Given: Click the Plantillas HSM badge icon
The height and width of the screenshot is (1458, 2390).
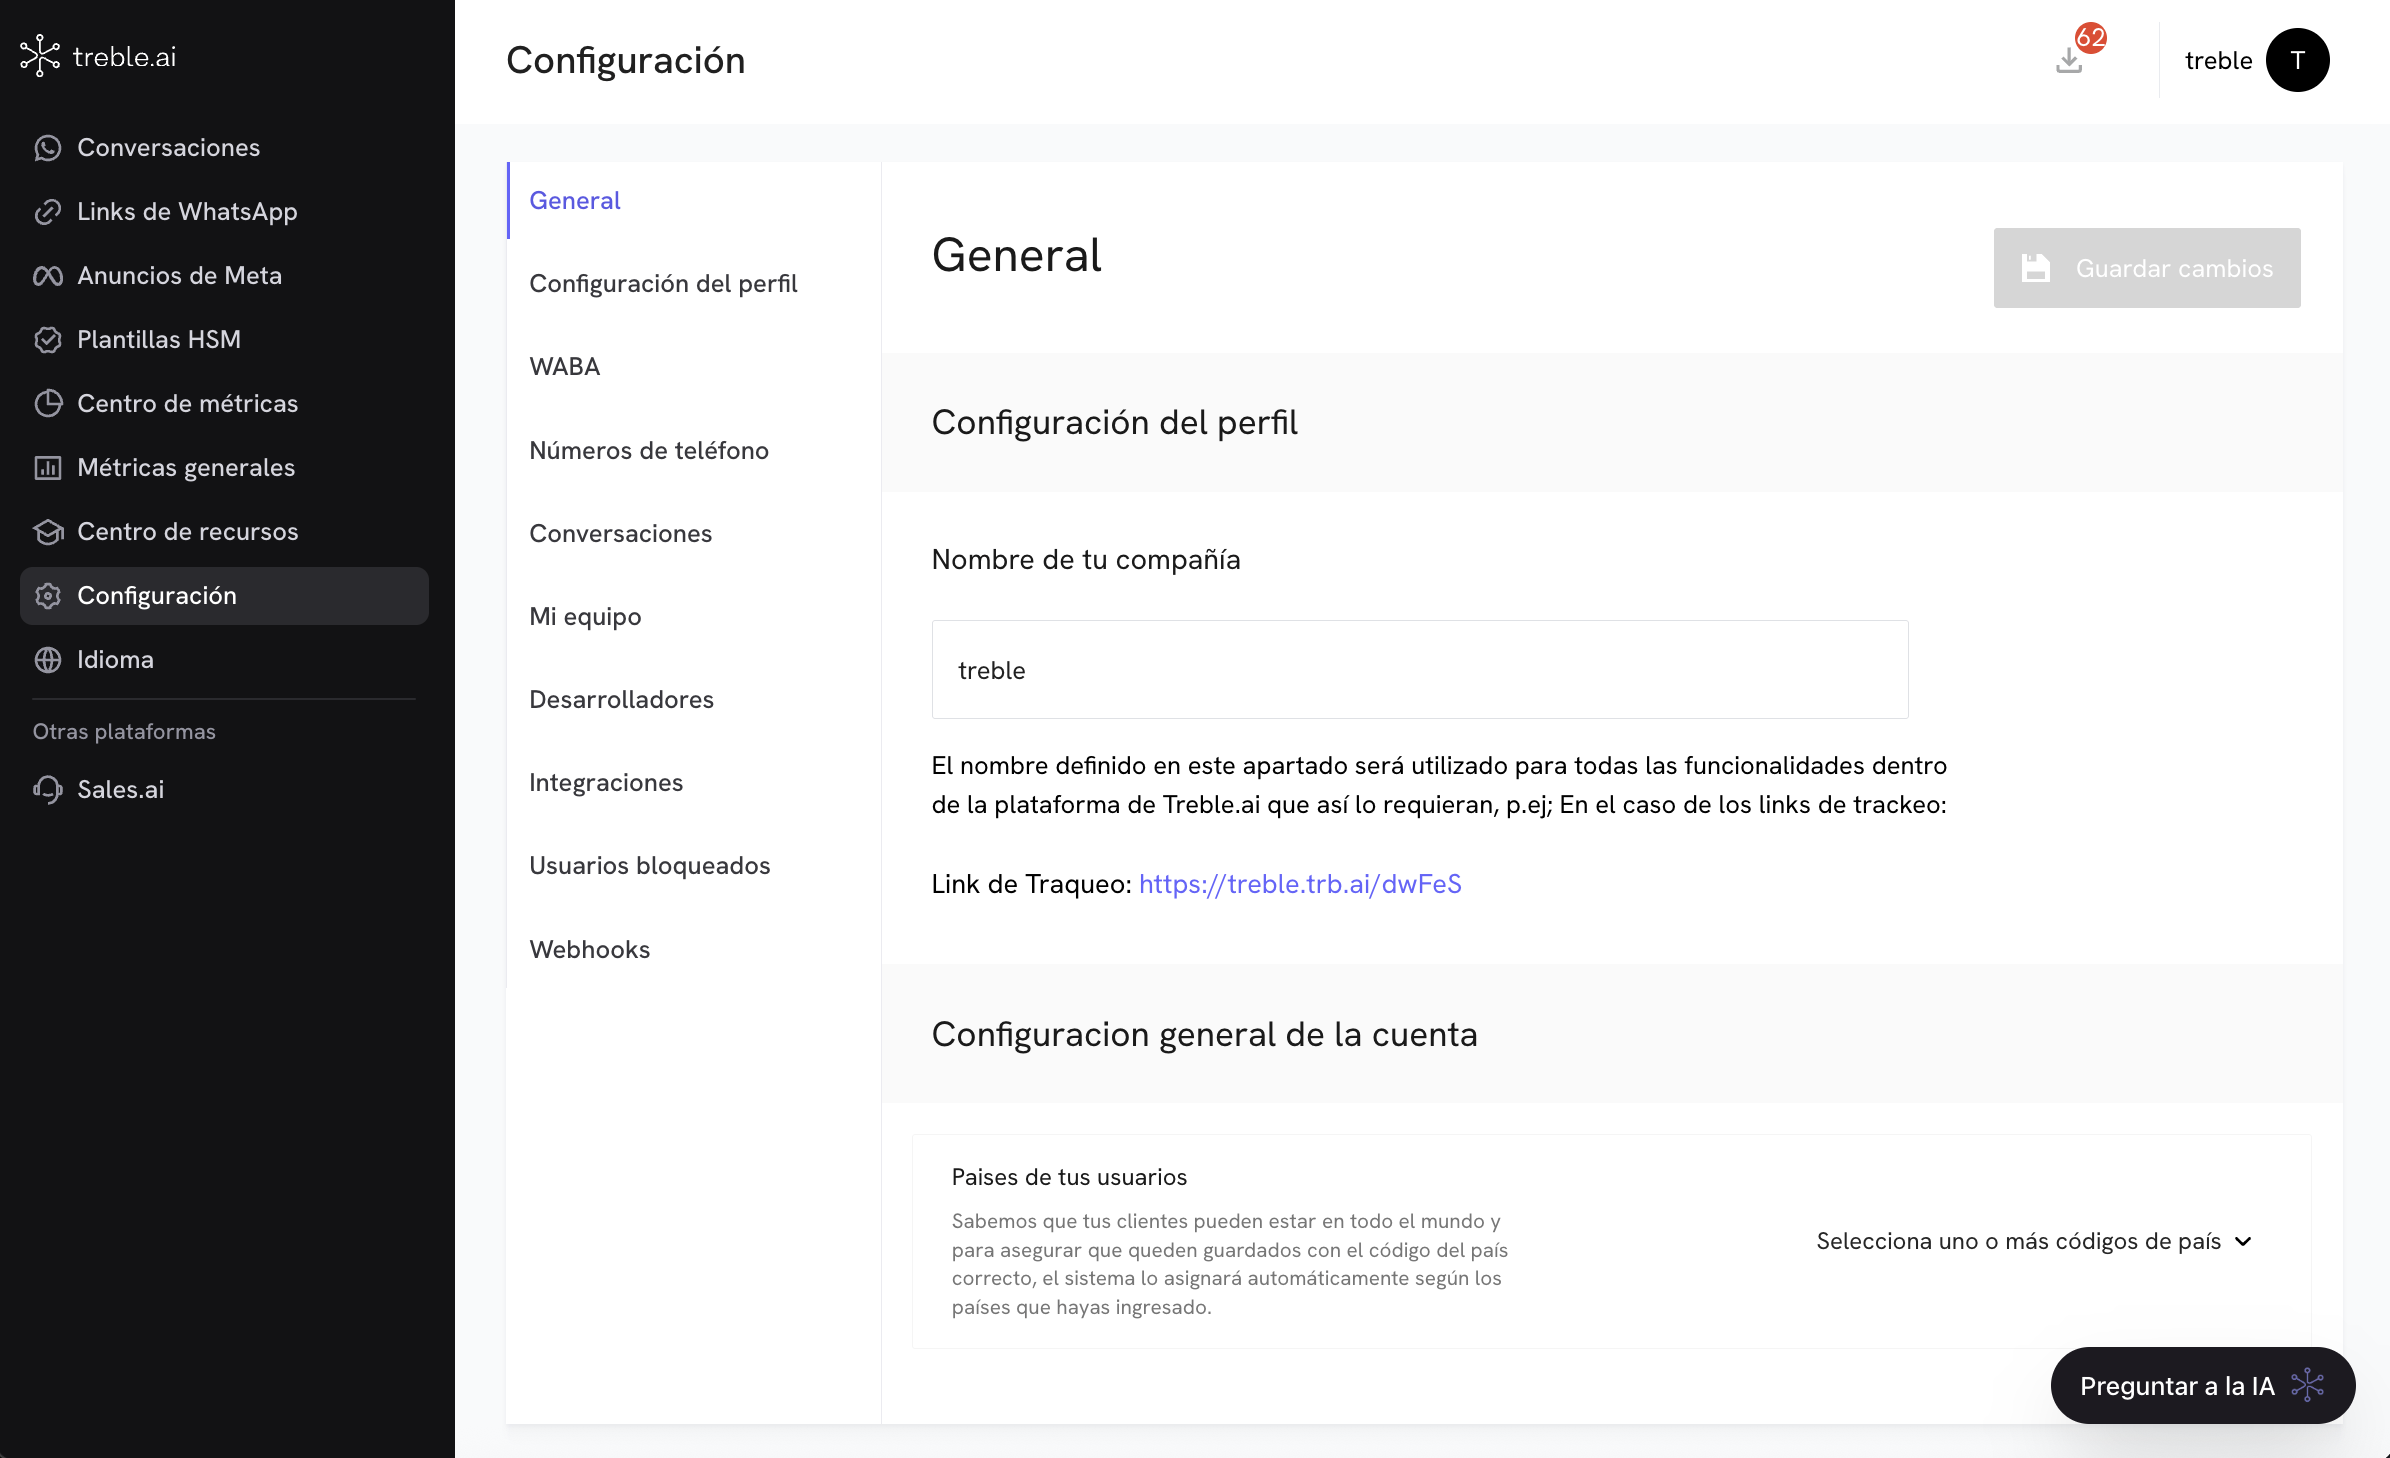Looking at the screenshot, I should 47,340.
